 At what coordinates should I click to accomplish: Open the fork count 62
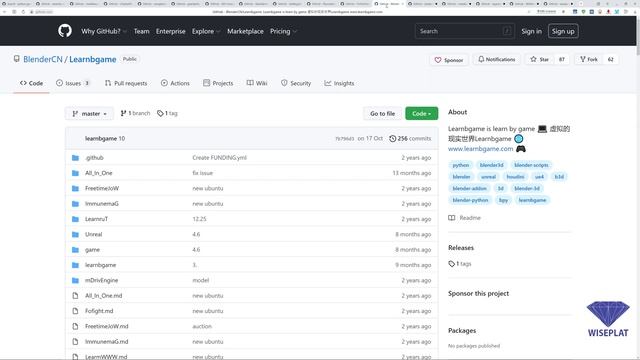(x=611, y=60)
